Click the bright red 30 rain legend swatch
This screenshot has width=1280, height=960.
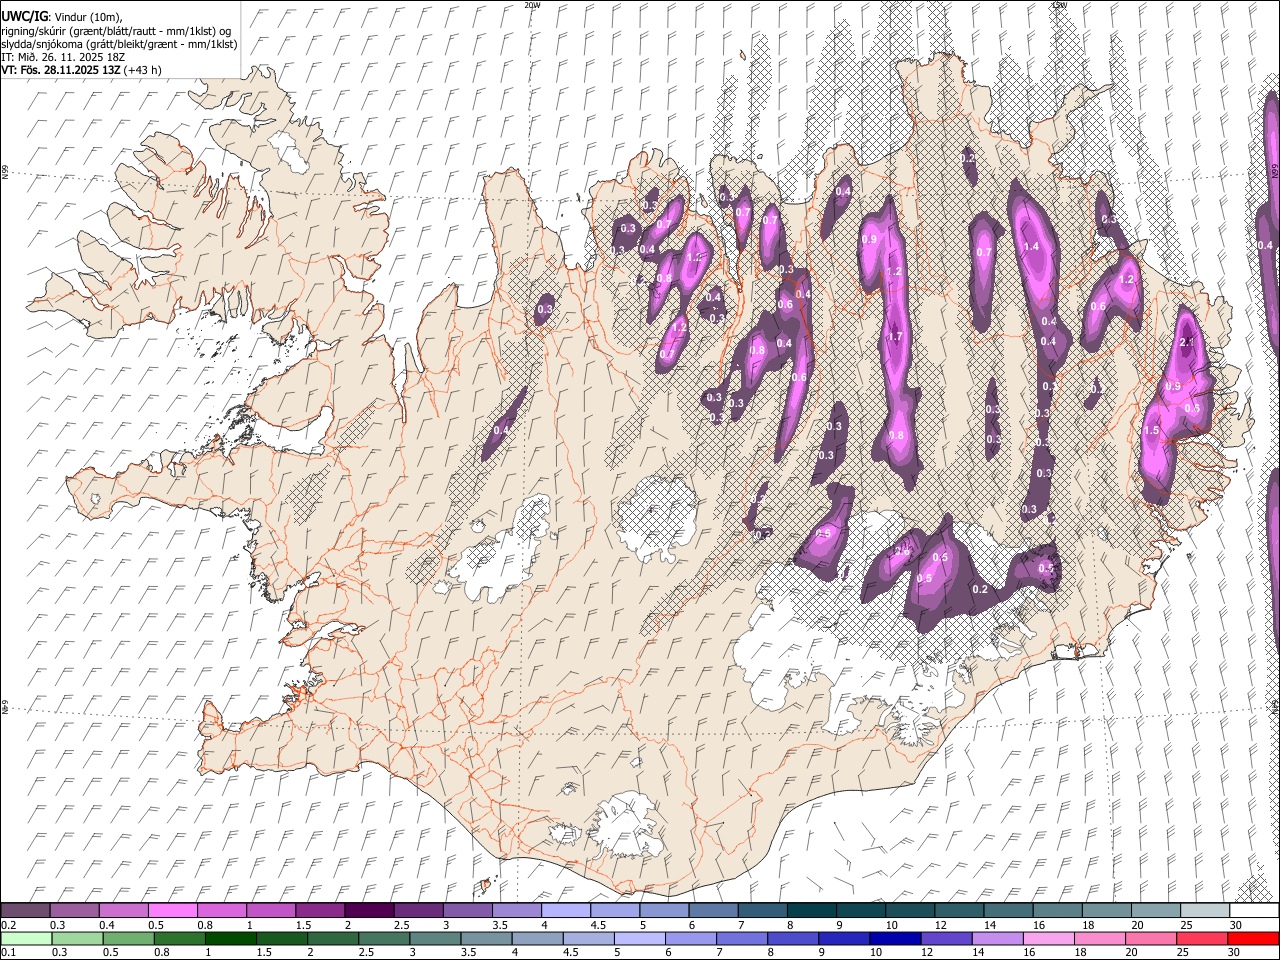[1252, 938]
